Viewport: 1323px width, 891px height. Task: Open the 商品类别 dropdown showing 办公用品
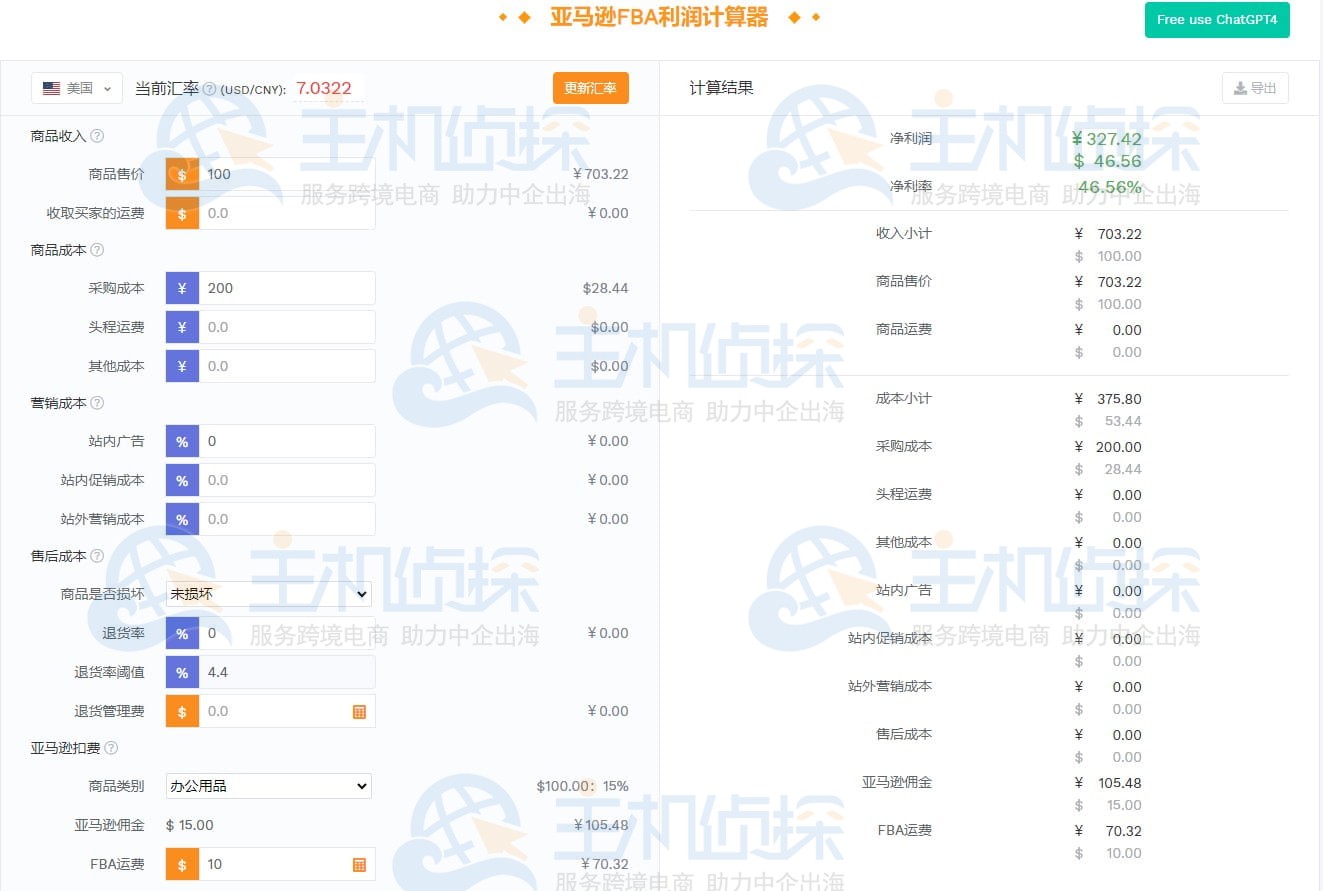[268, 786]
